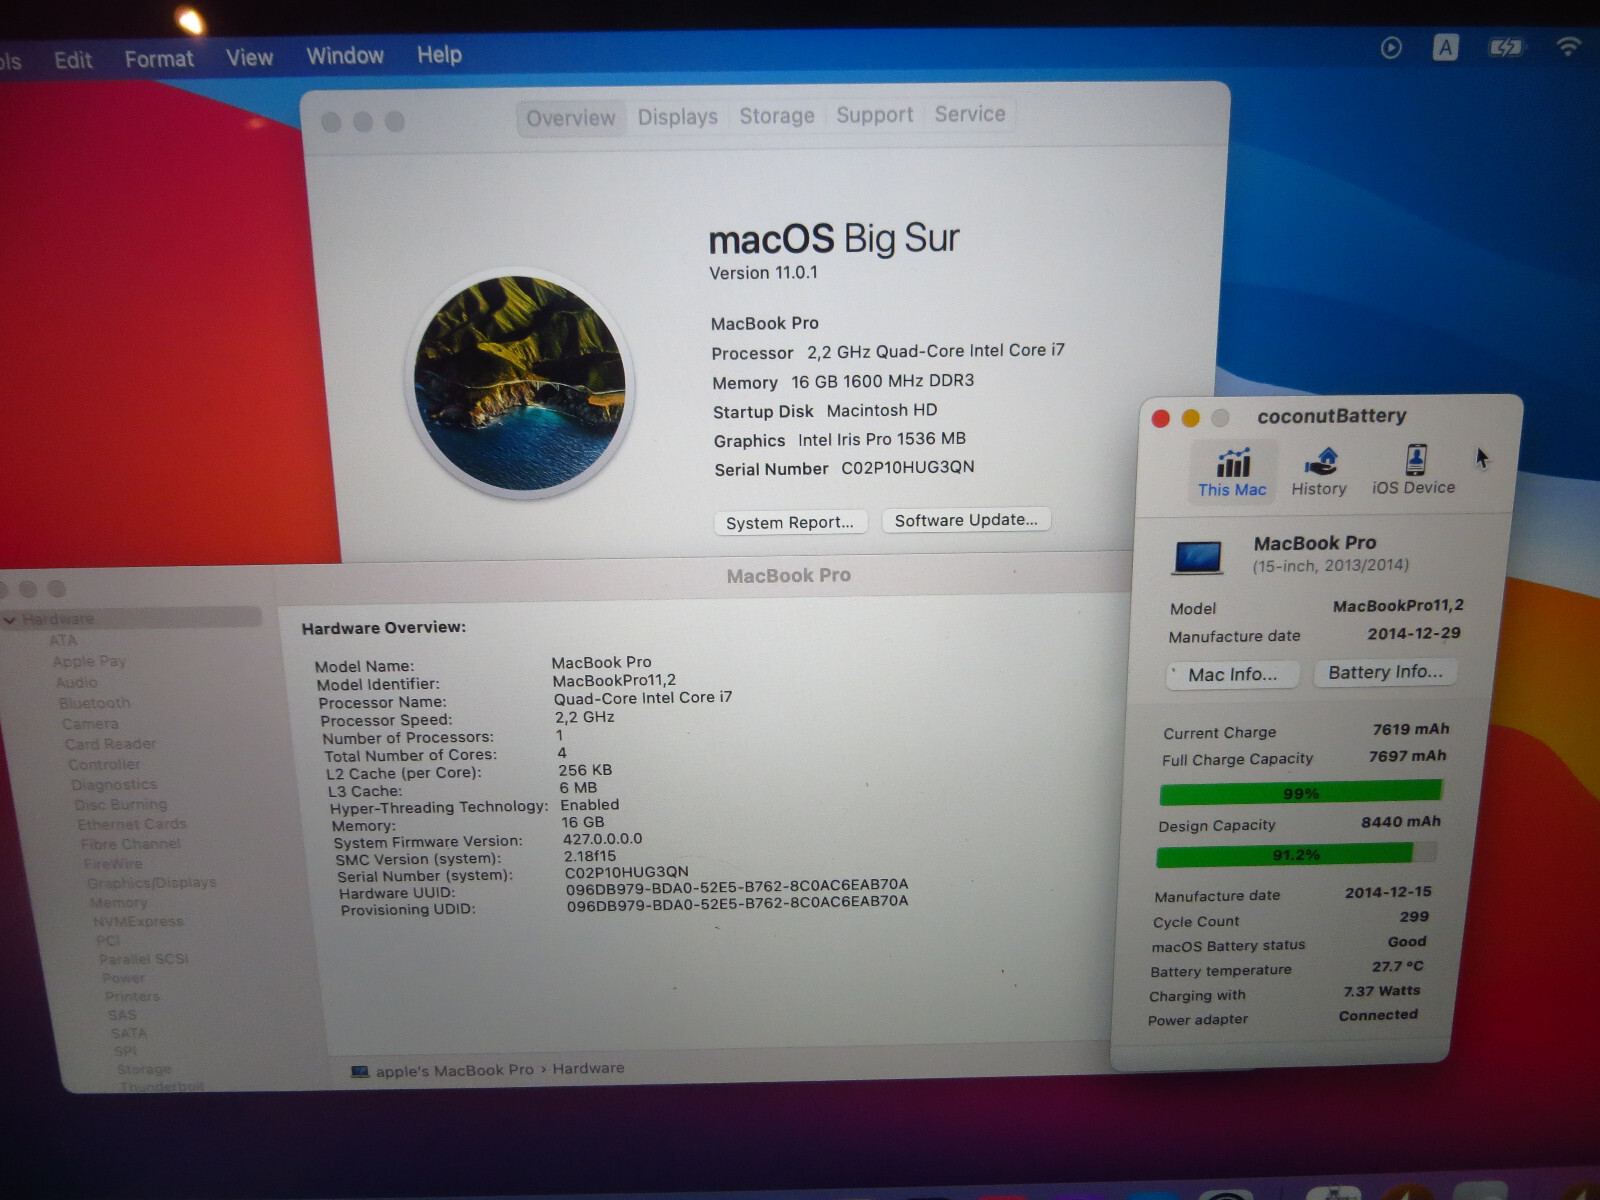Click the Mac Info button in coconutBattery
The height and width of the screenshot is (1200, 1600).
pyautogui.click(x=1233, y=675)
